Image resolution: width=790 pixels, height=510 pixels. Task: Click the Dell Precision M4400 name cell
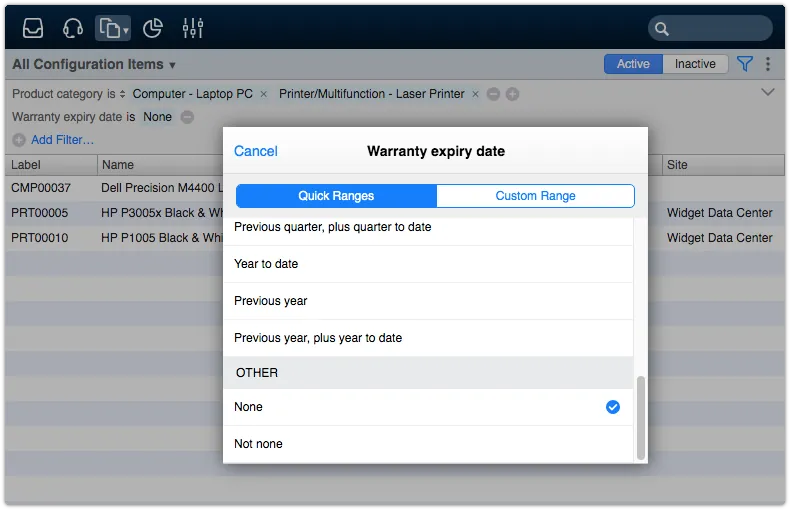click(162, 188)
